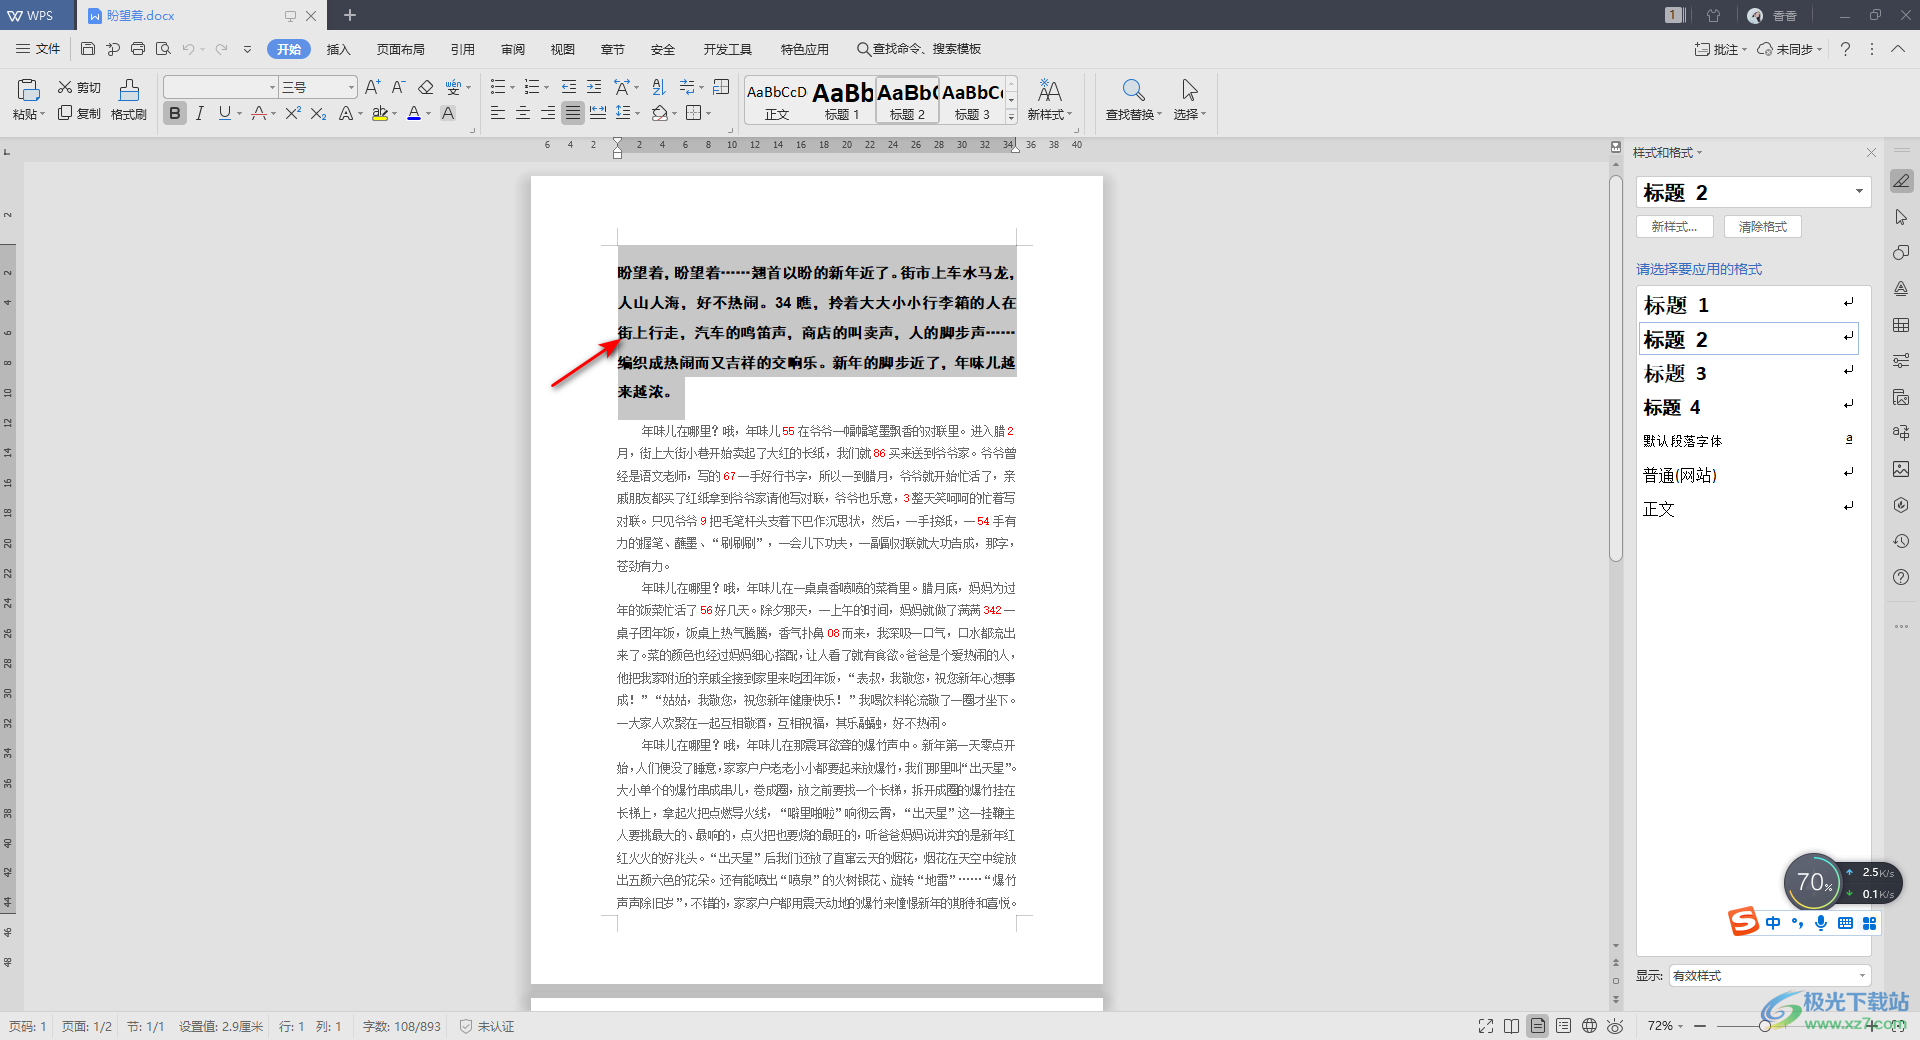Apply superscript formatting
1920x1040 pixels.
coord(293,113)
